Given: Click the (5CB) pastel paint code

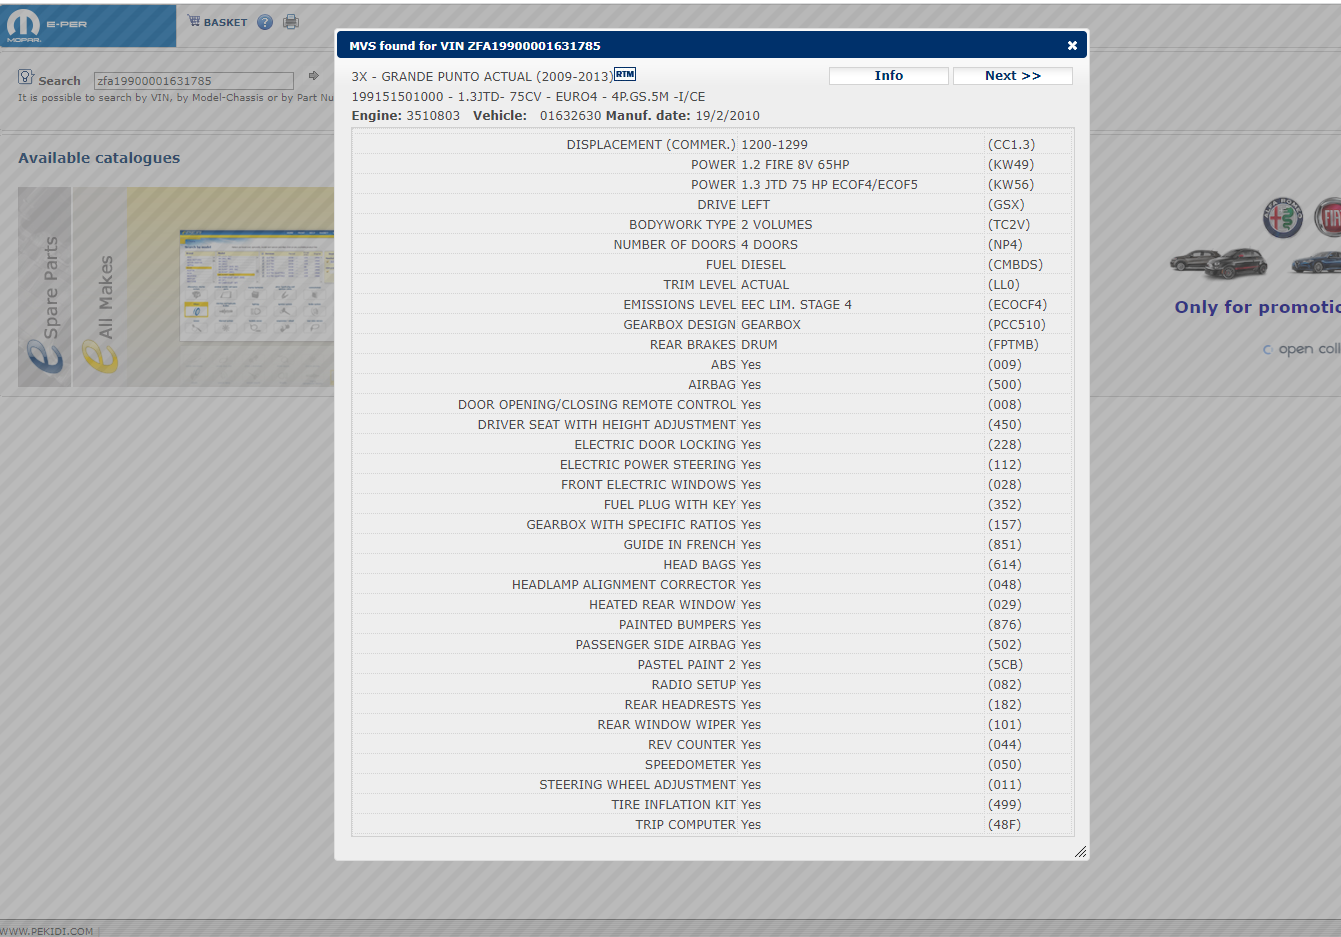Looking at the screenshot, I should (x=1005, y=665).
